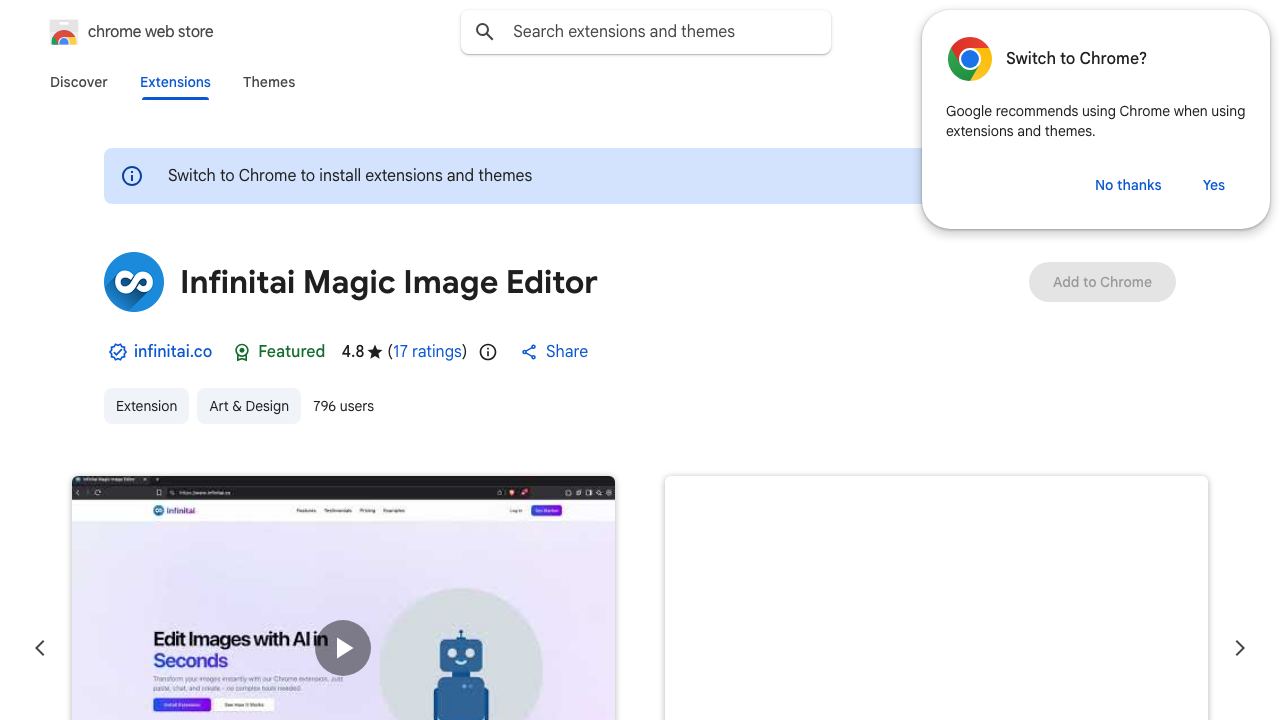Go to previous screenshot arrow
Image resolution: width=1280 pixels, height=720 pixels.
pyautogui.click(x=40, y=648)
